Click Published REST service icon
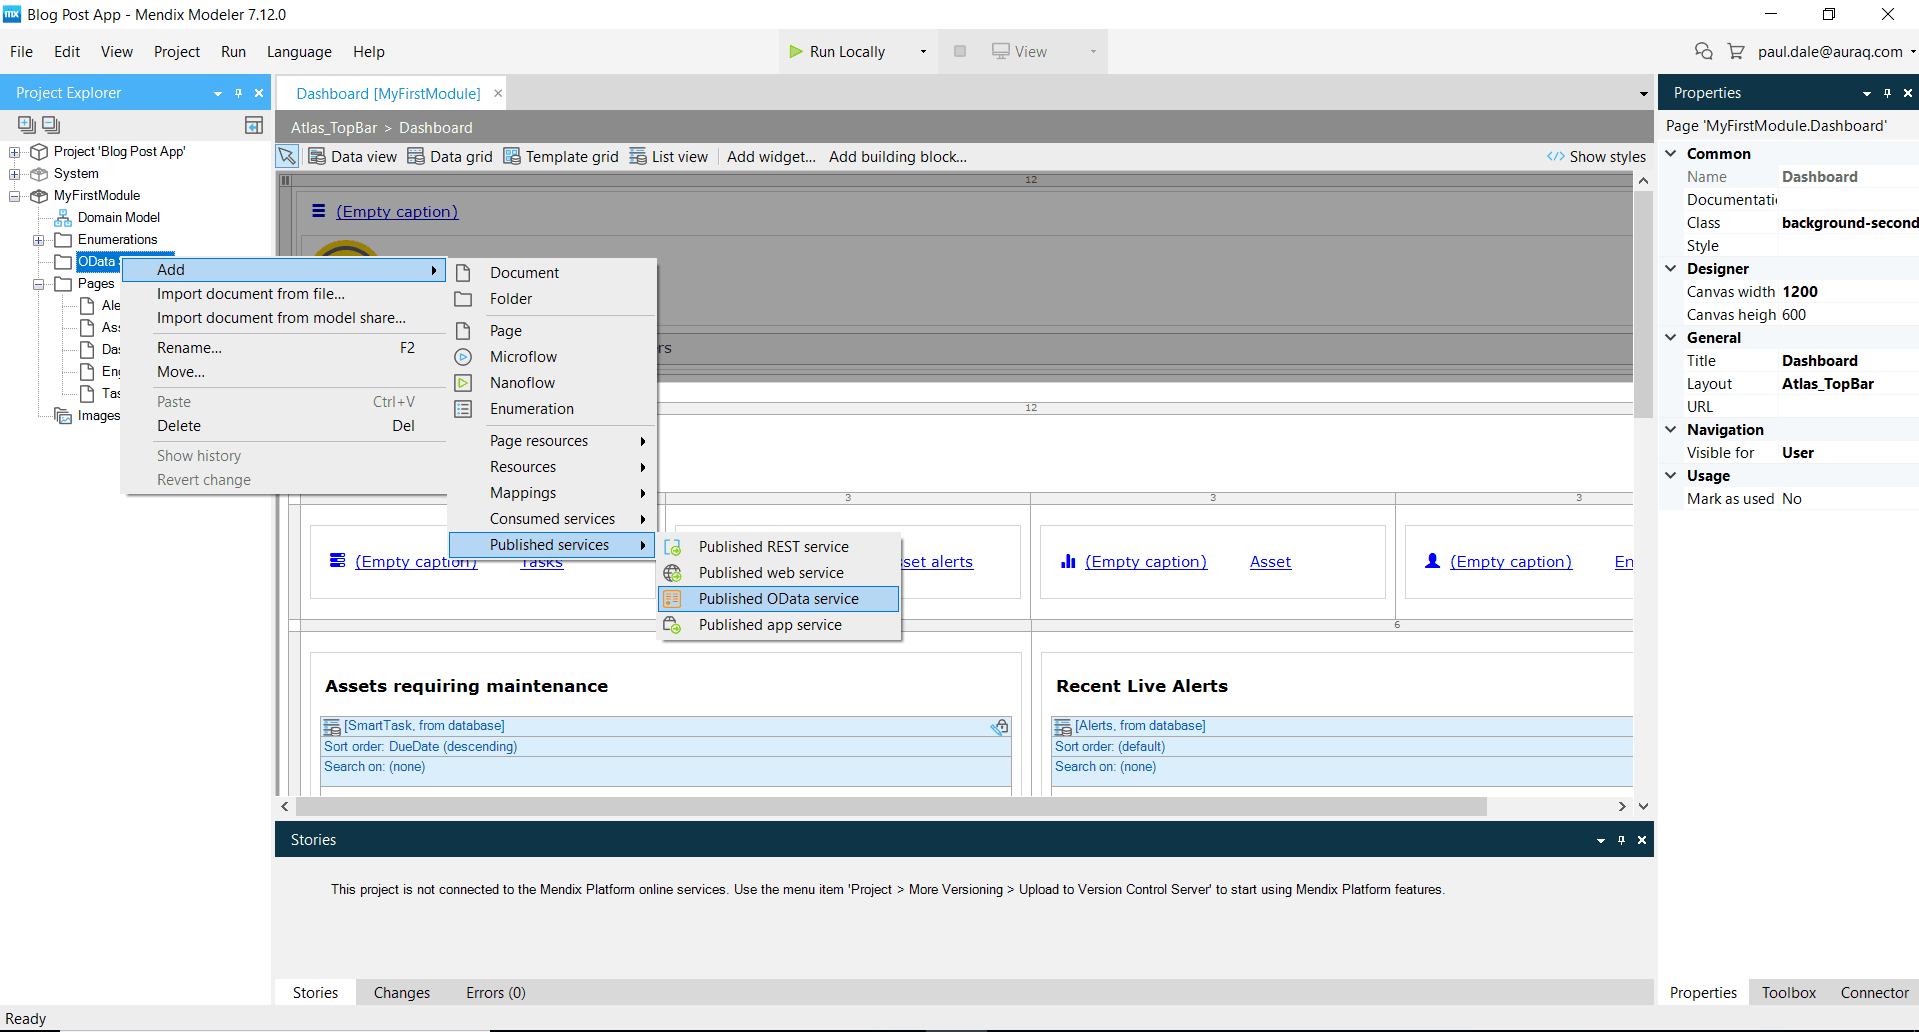This screenshot has height=1032, width=1919. click(x=673, y=547)
